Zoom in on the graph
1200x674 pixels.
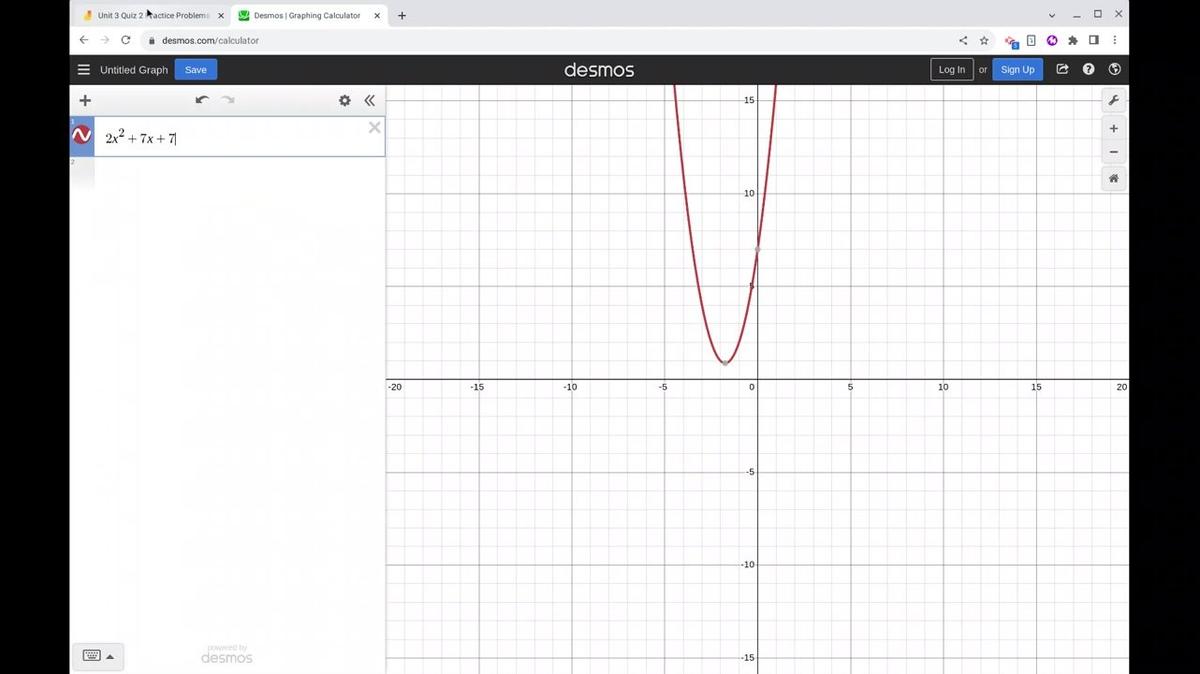[x=1113, y=129]
